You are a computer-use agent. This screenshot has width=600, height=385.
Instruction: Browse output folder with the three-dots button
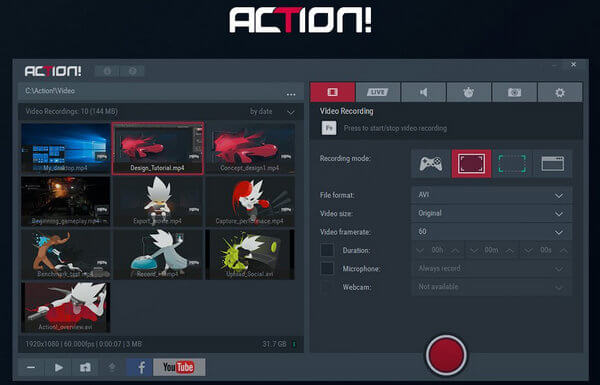291,94
